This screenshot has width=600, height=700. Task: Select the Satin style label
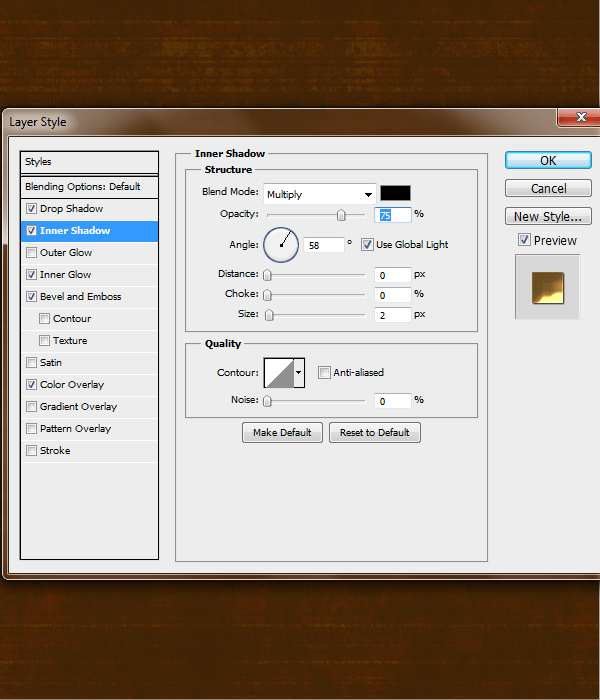pyautogui.click(x=51, y=362)
